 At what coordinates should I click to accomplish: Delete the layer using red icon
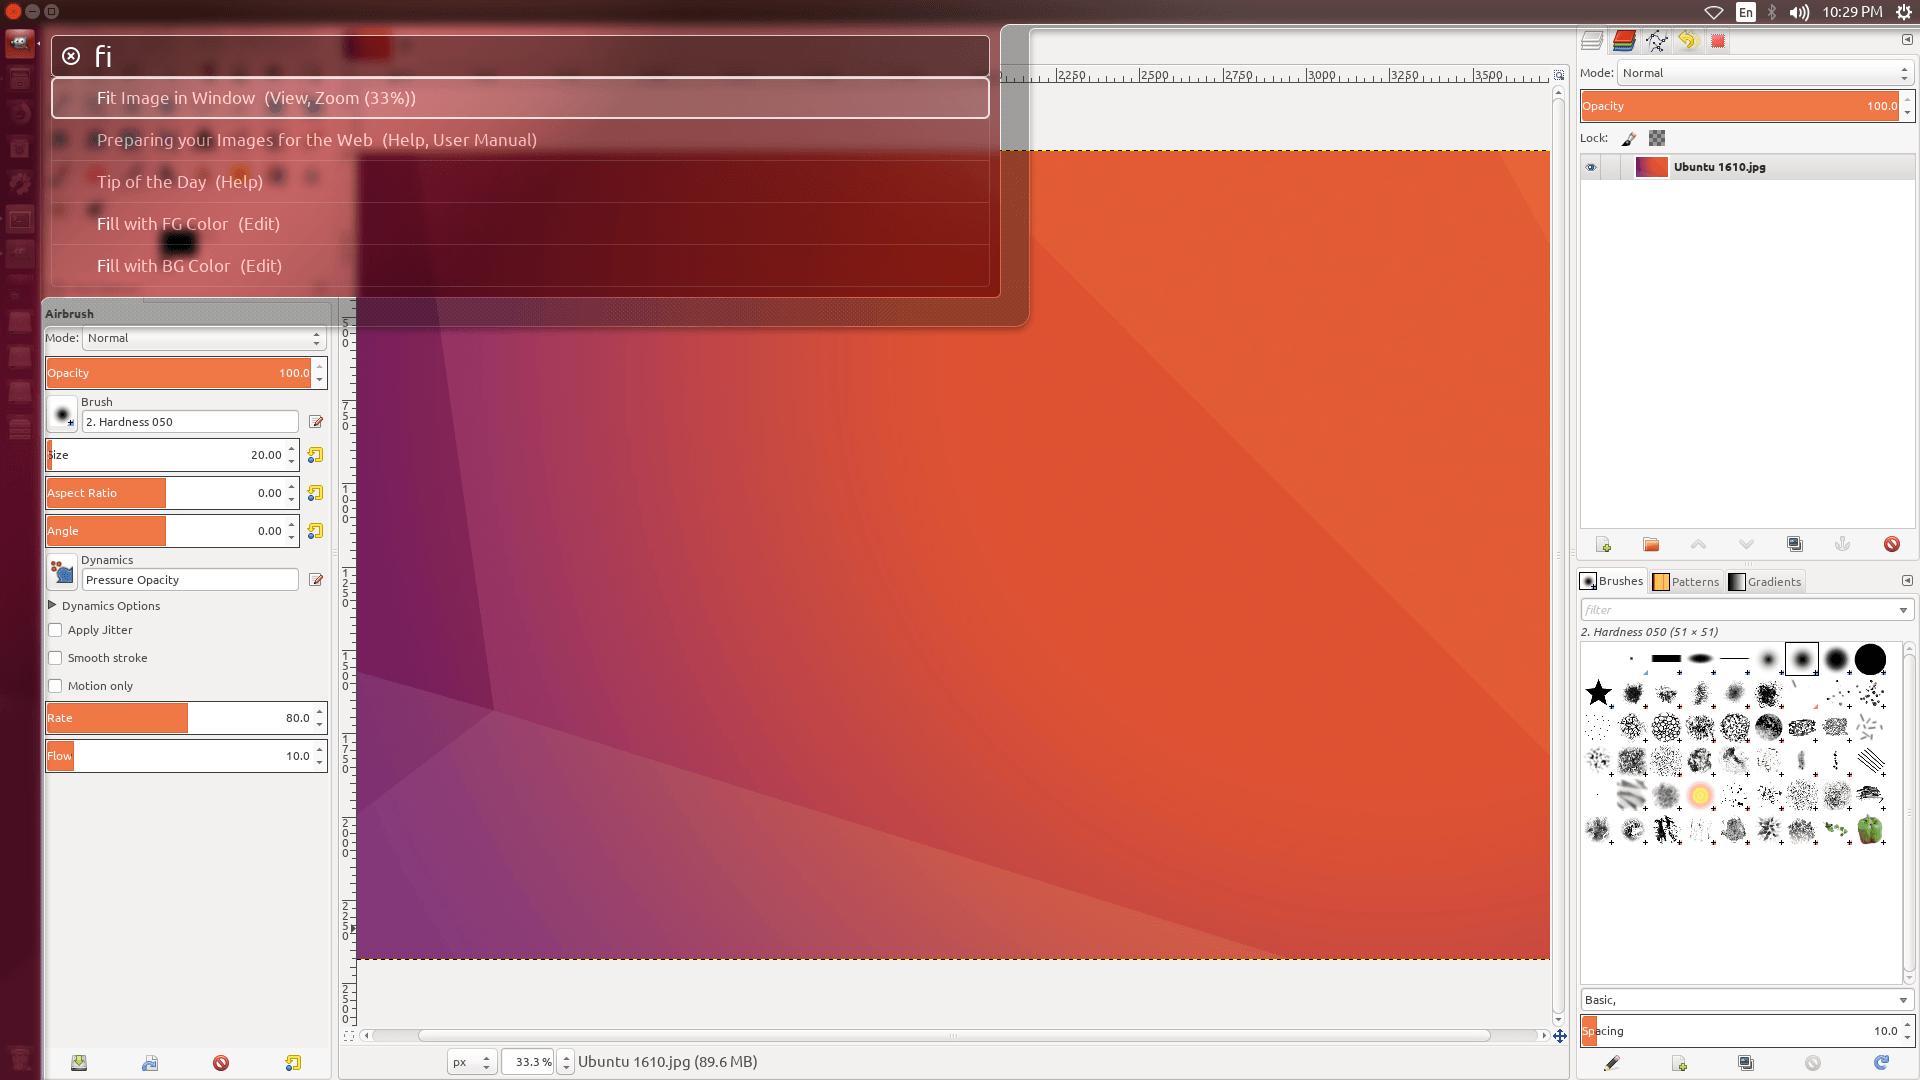[x=1892, y=544]
